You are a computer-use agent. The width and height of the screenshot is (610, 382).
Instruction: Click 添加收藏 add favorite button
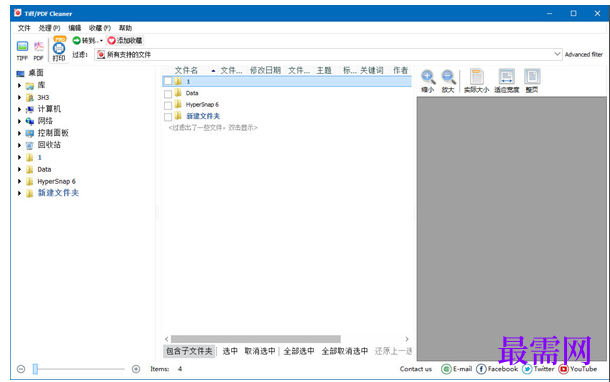(x=125, y=40)
